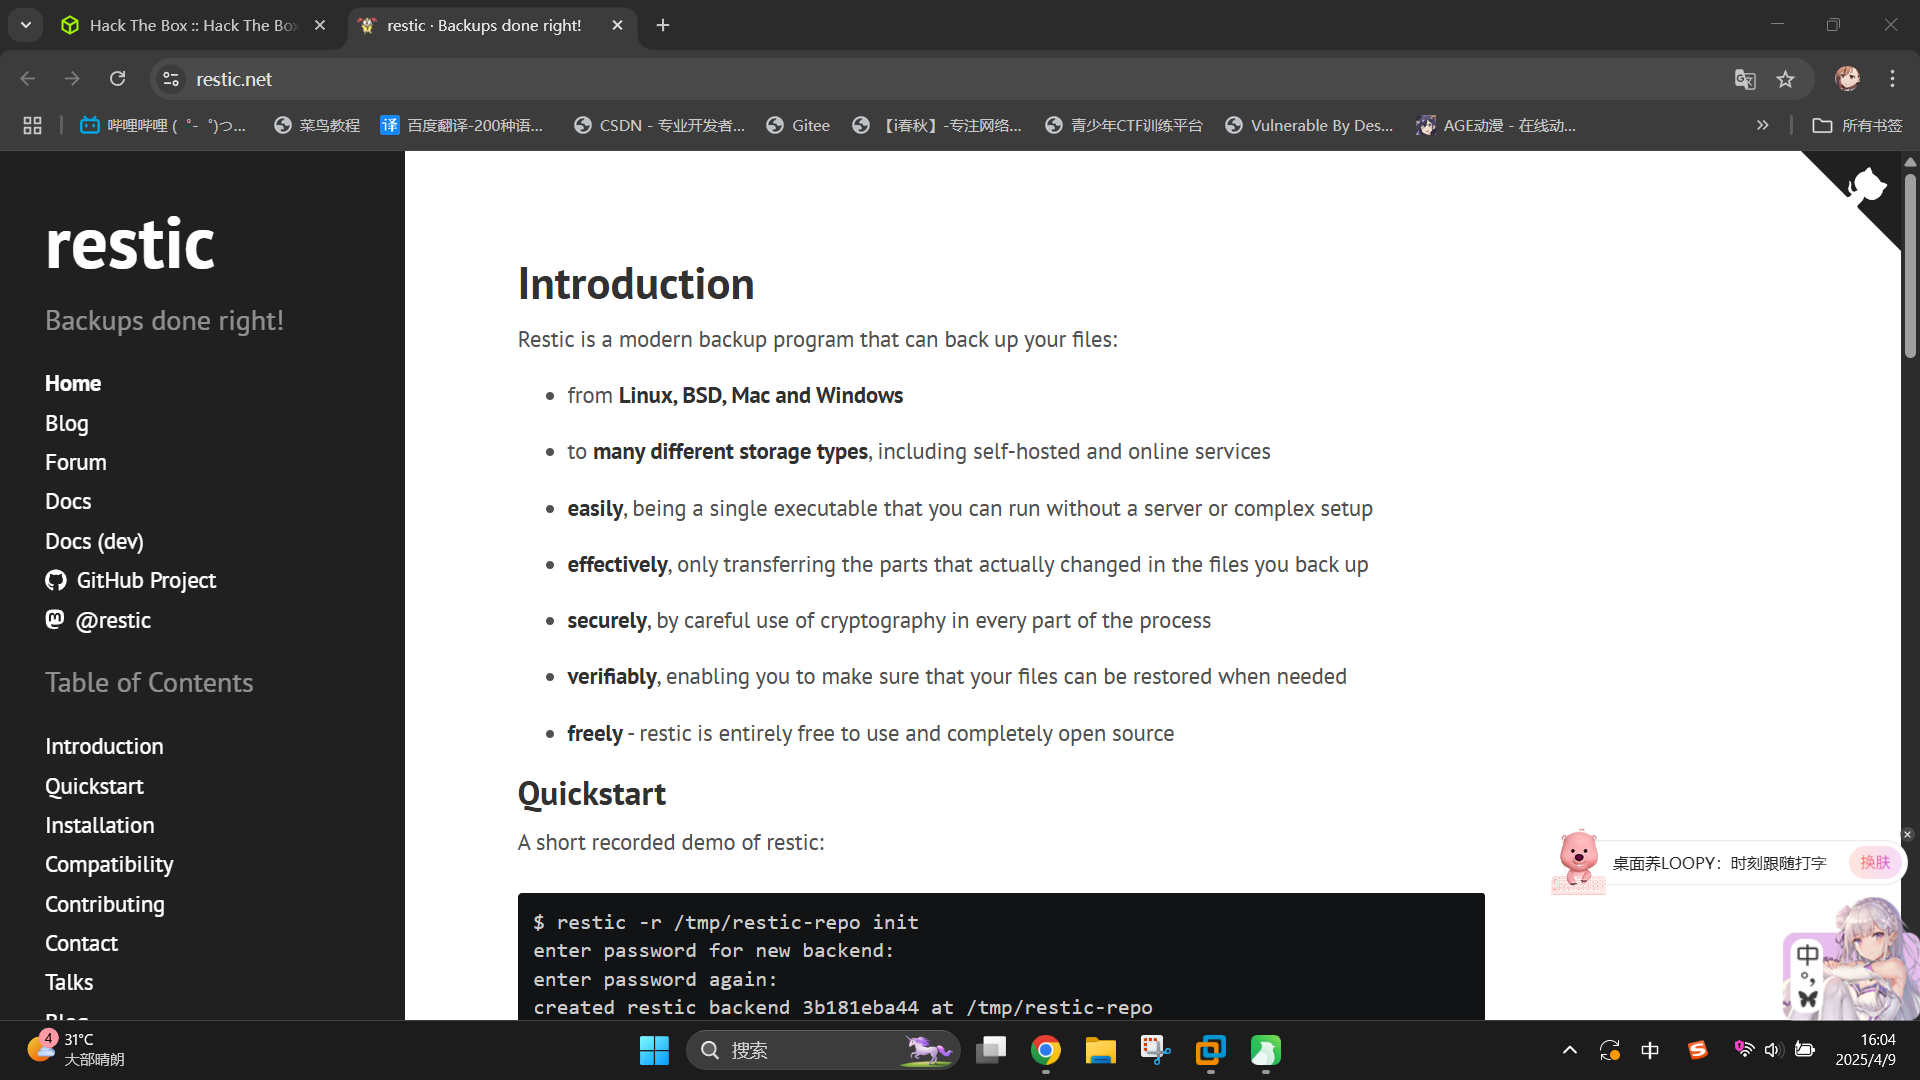Open File Explorer from taskbar
Viewport: 1920px width, 1080px height.
click(1101, 1050)
